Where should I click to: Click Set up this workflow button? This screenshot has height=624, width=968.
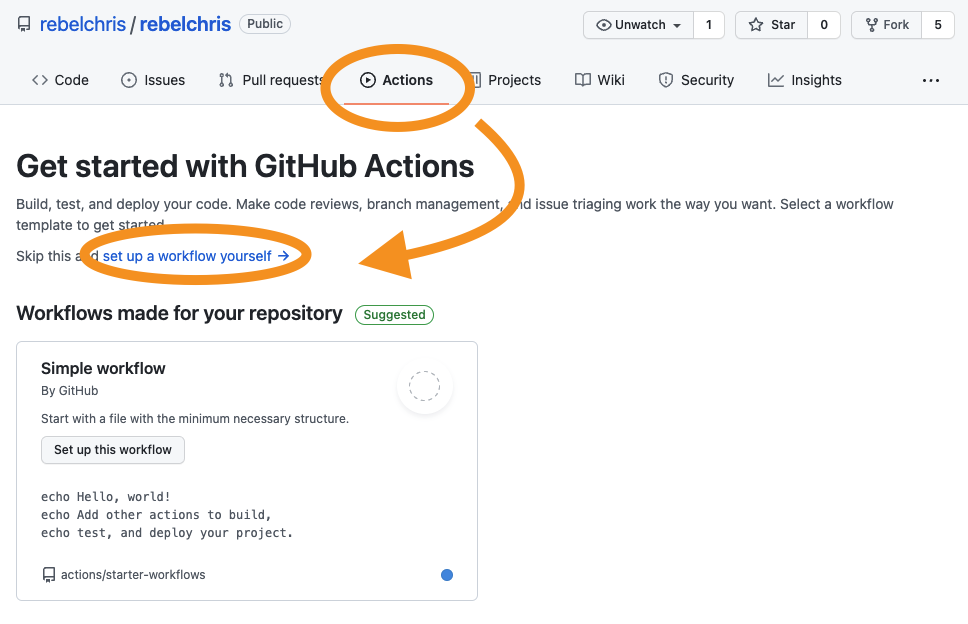coord(113,450)
